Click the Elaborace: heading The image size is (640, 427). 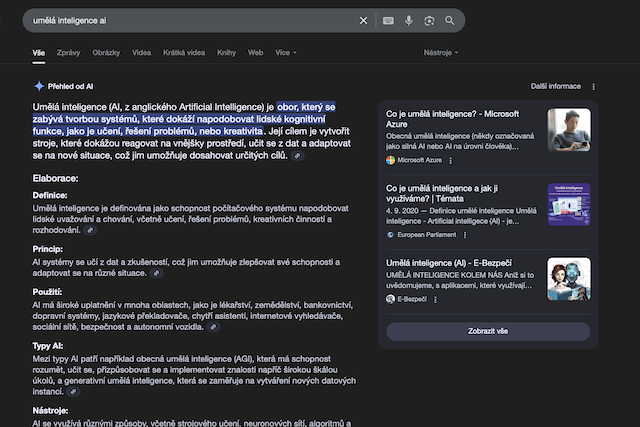click(56, 178)
